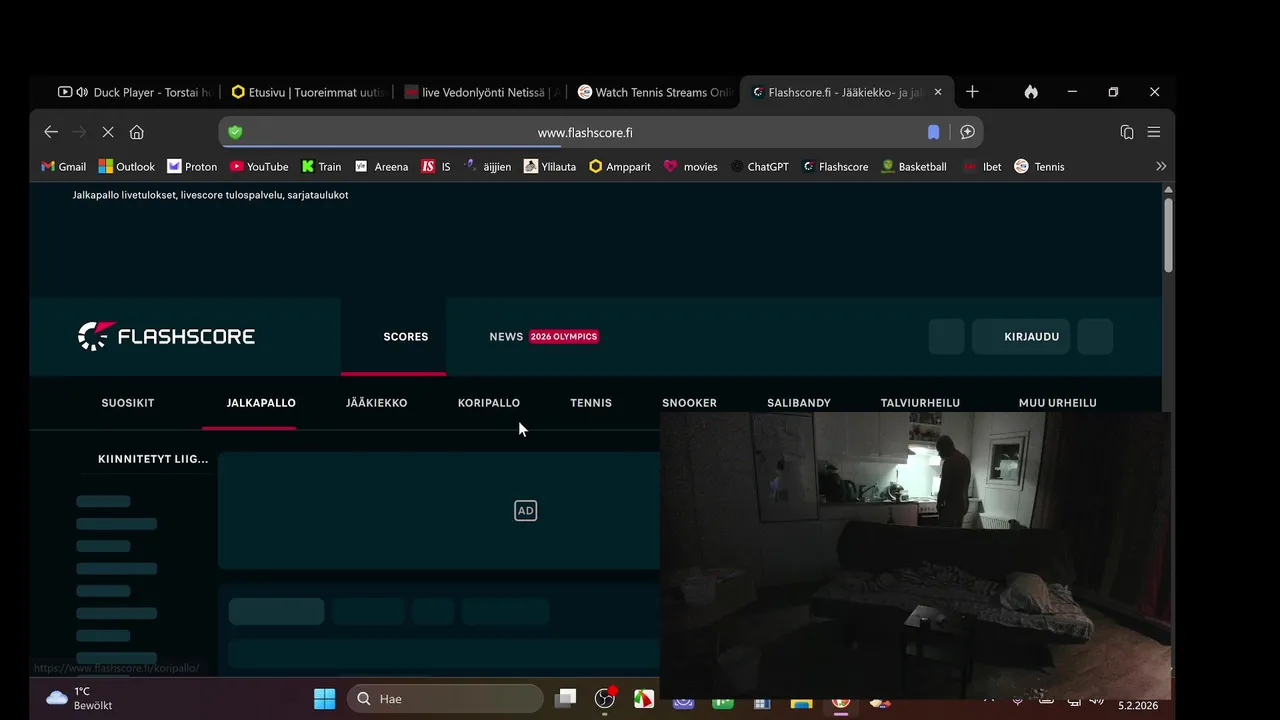Open the IS bookmark

[x=436, y=167]
